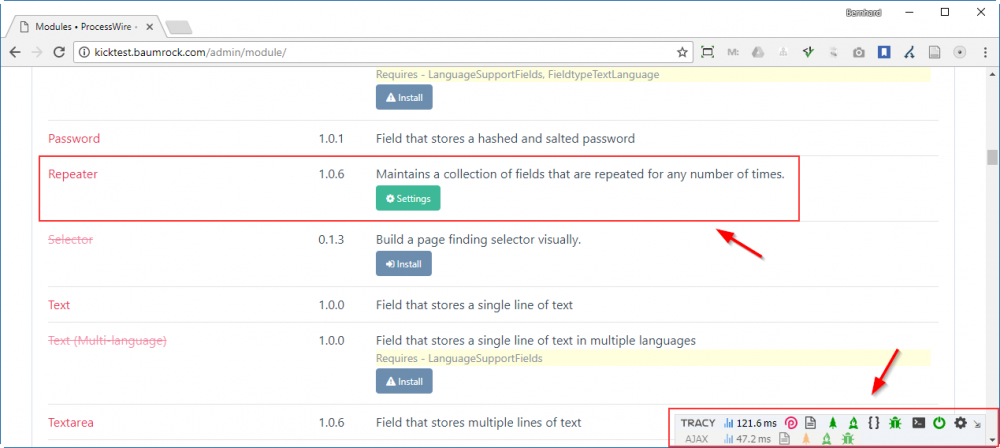Viewport: 1000px width, 448px height.
Task: Open the curly braces panel in Tracy bar
Action: pyautogui.click(x=874, y=422)
